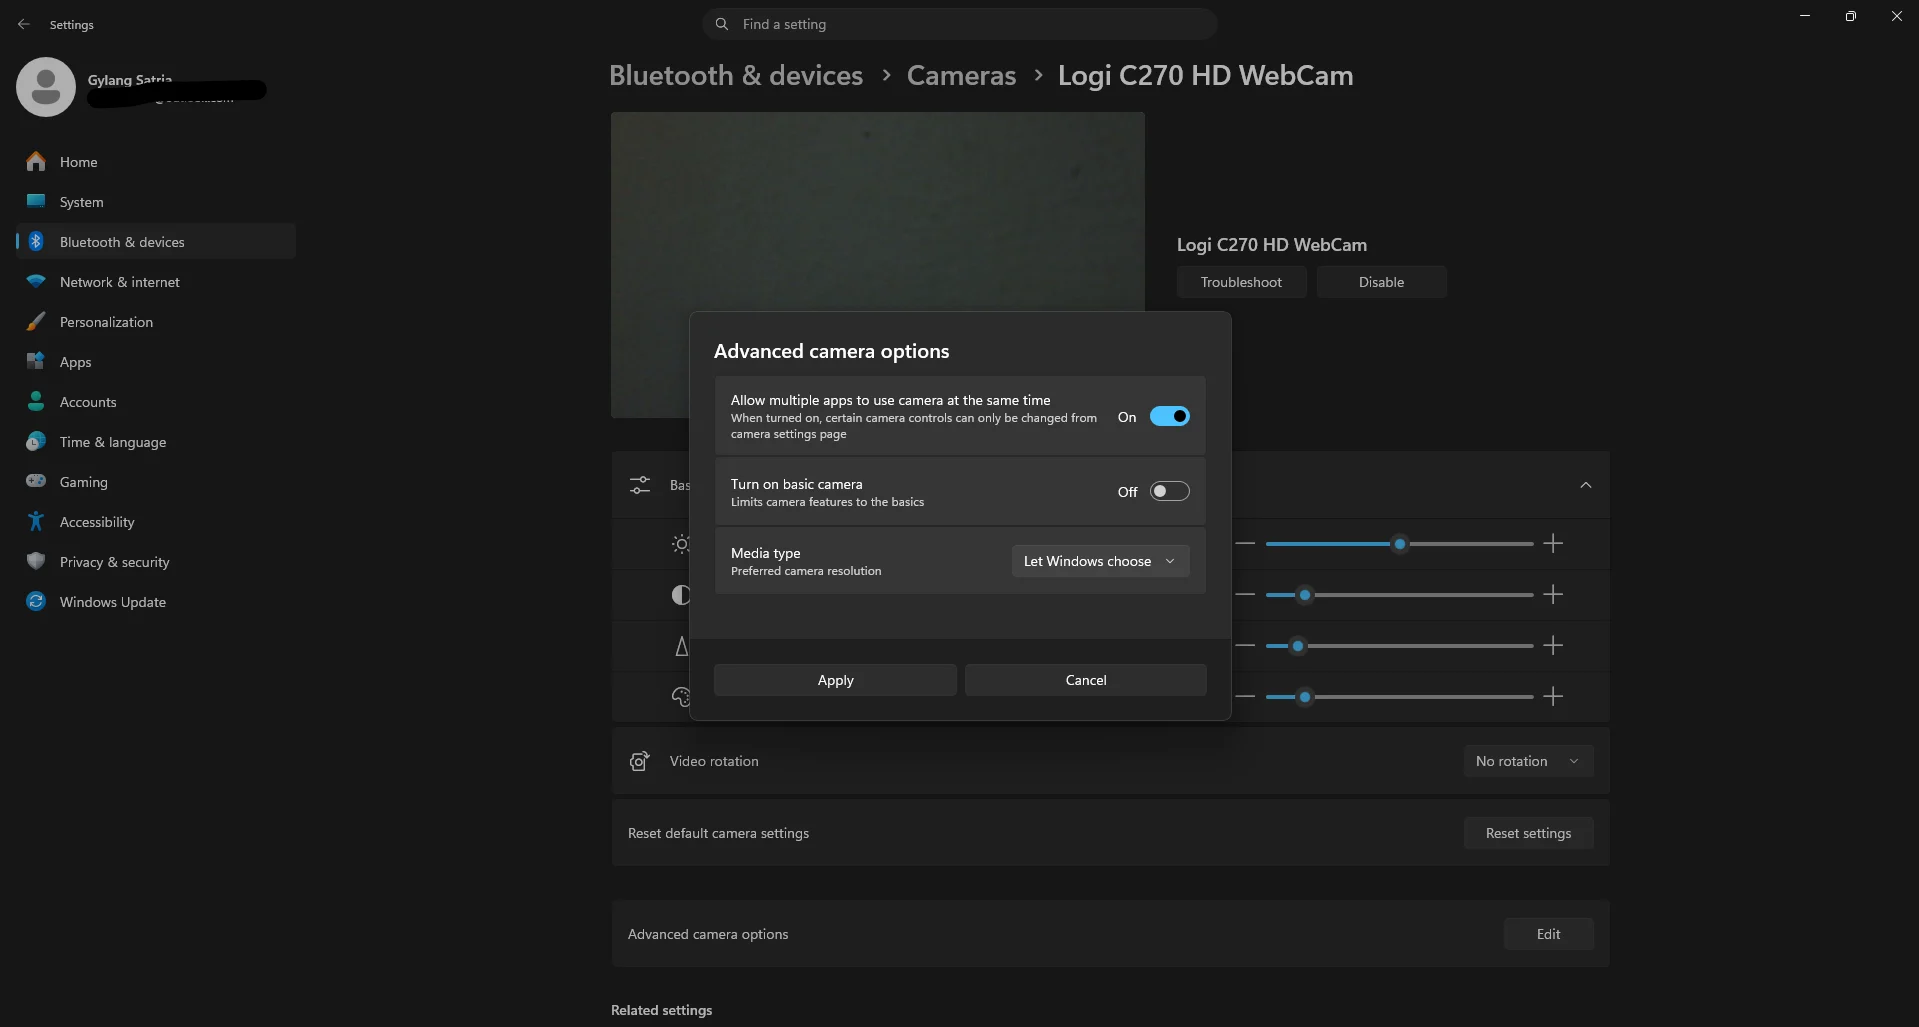Click the contrast half-circle icon
1919x1027 pixels.
[681, 595]
